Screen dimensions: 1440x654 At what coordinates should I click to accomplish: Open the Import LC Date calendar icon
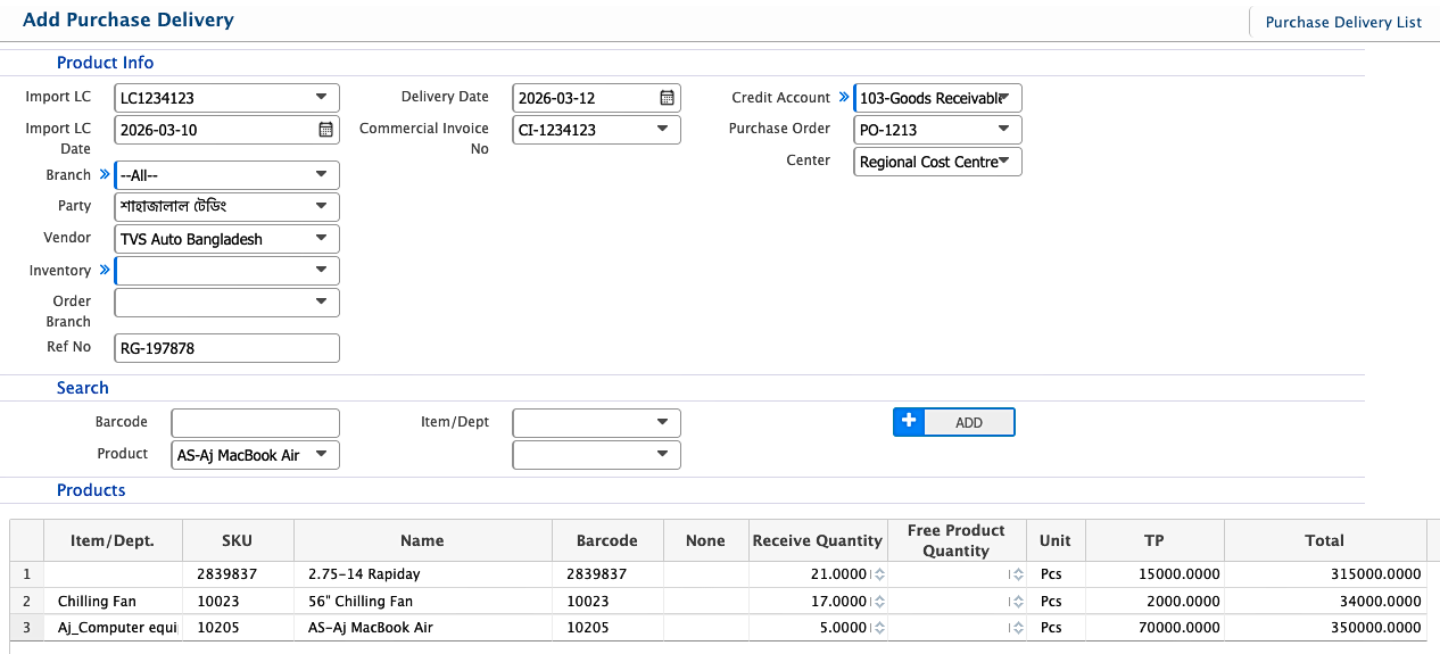pos(325,130)
